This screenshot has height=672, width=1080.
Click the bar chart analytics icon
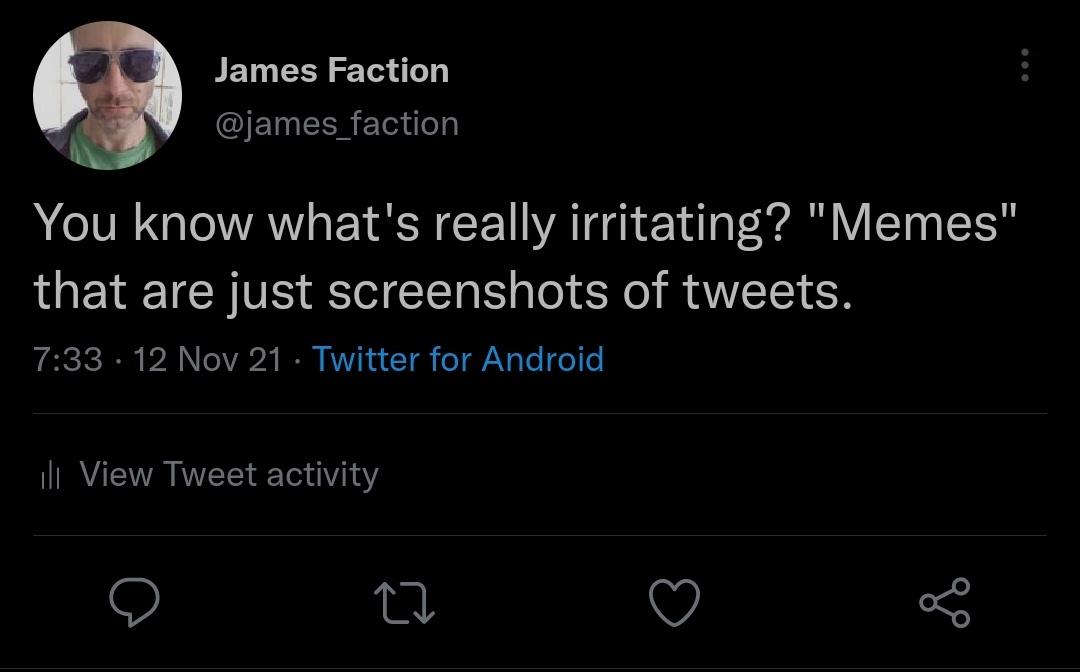[51, 475]
